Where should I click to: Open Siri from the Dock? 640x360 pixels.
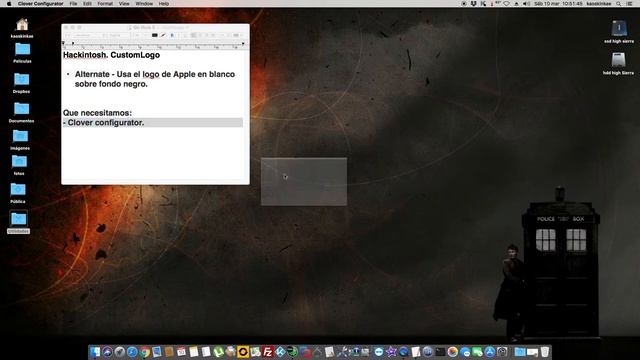coord(107,352)
